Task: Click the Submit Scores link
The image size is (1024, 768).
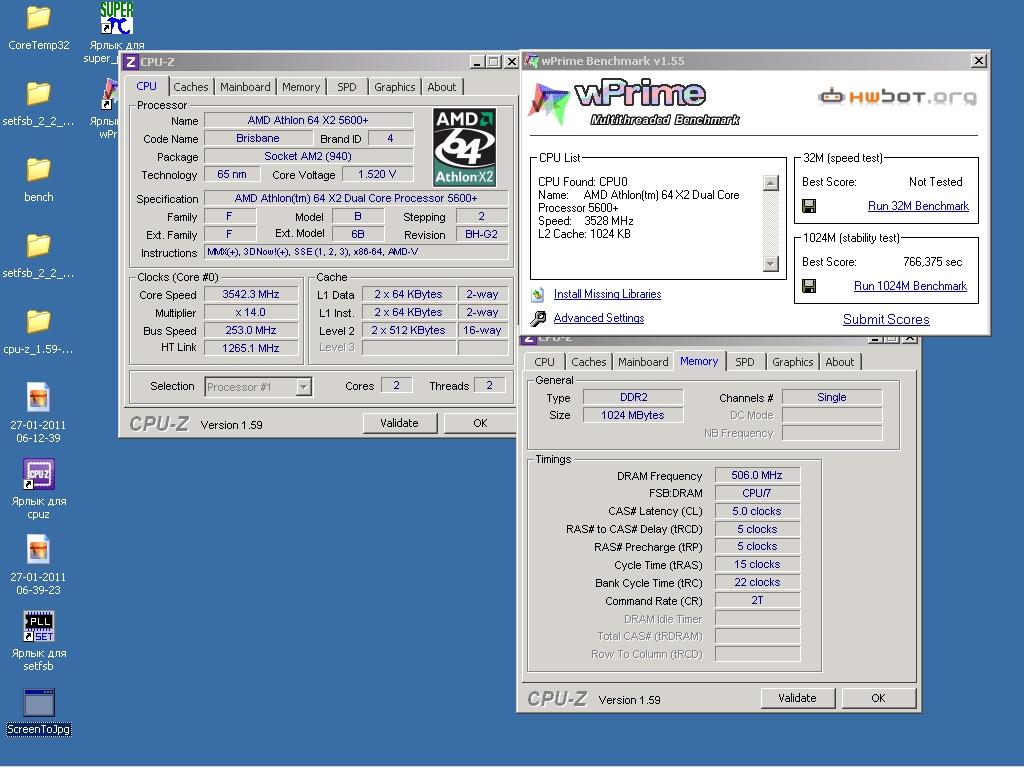Action: coord(886,319)
